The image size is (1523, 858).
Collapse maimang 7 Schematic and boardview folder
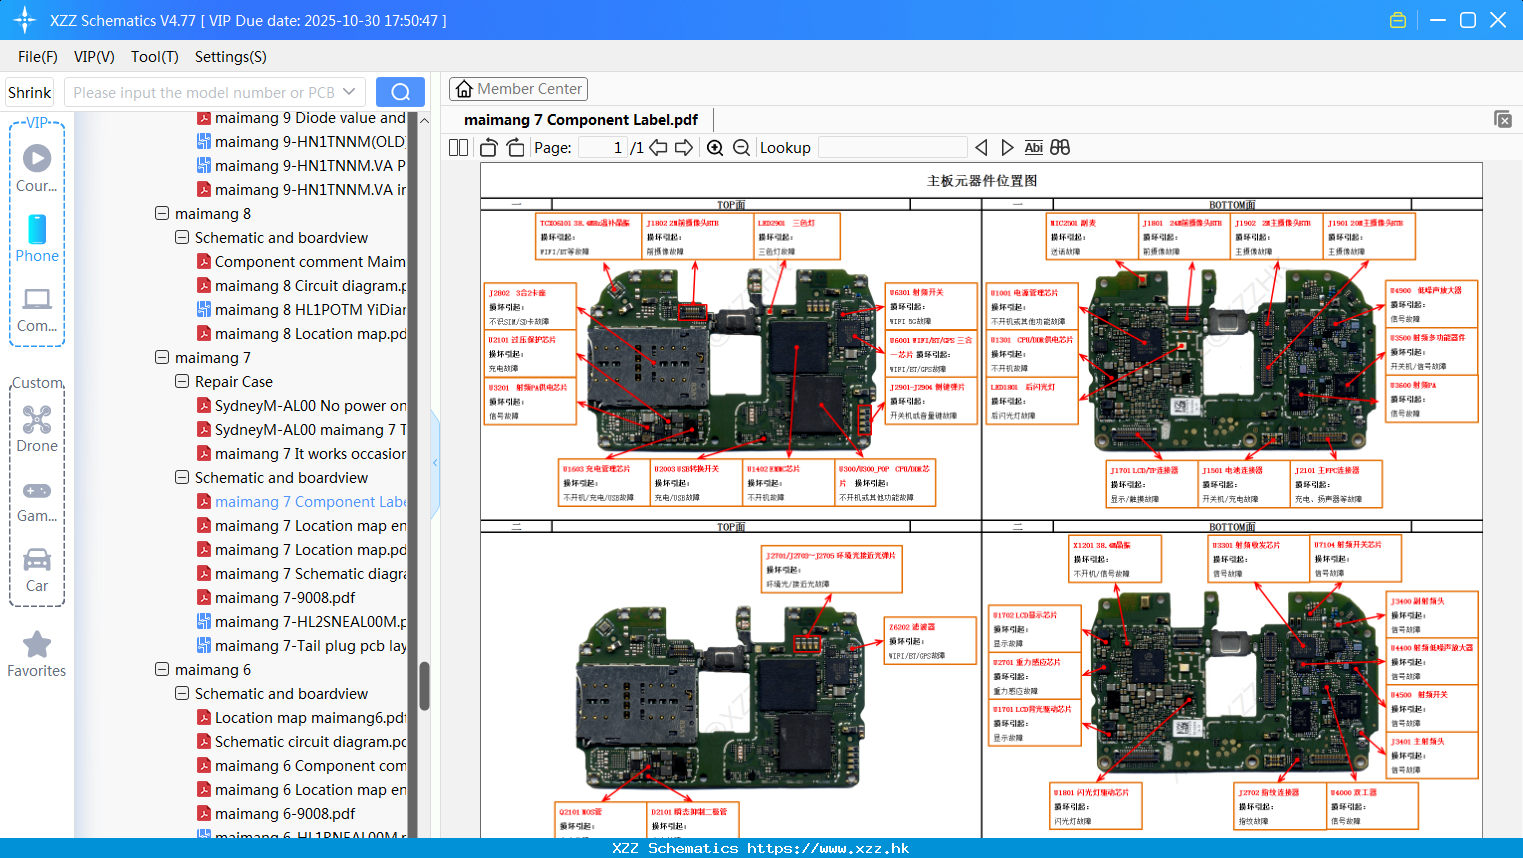coord(182,477)
